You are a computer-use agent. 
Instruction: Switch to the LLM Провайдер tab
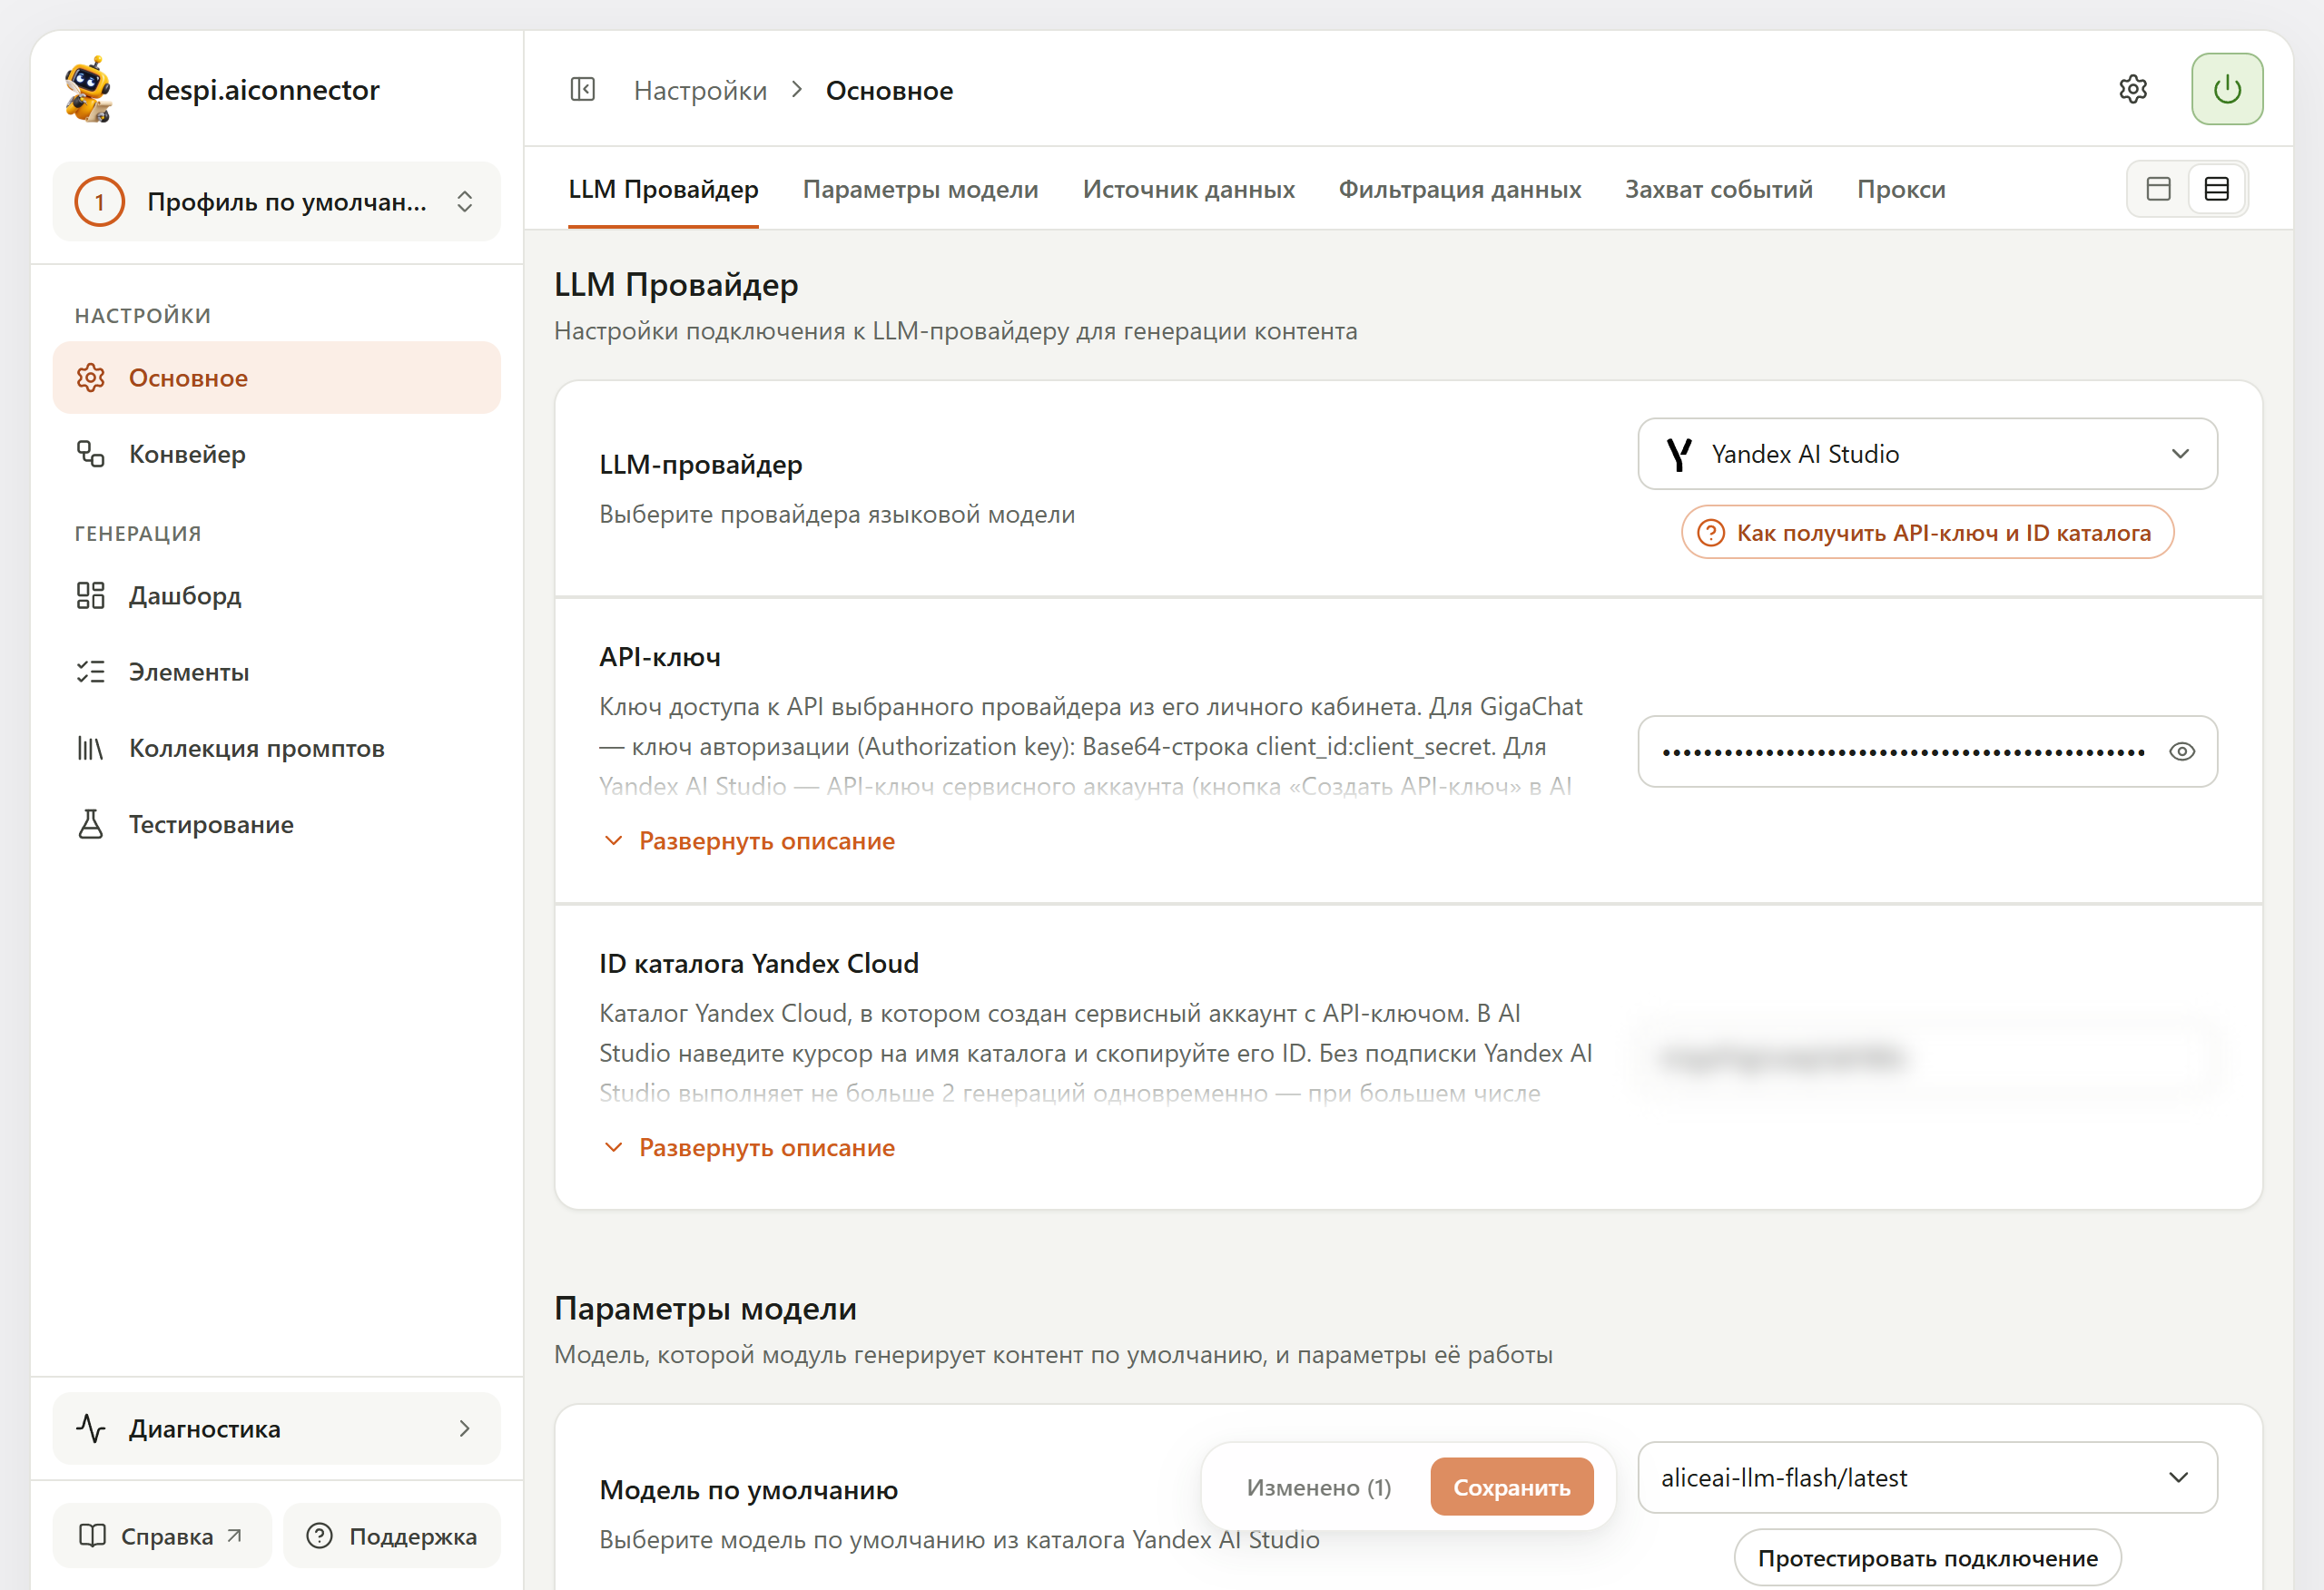[663, 189]
